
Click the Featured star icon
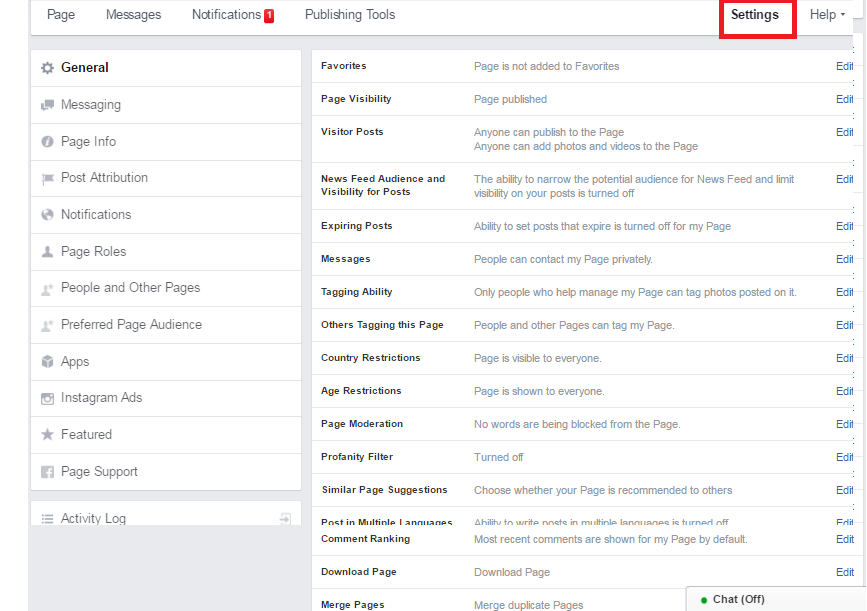click(48, 435)
